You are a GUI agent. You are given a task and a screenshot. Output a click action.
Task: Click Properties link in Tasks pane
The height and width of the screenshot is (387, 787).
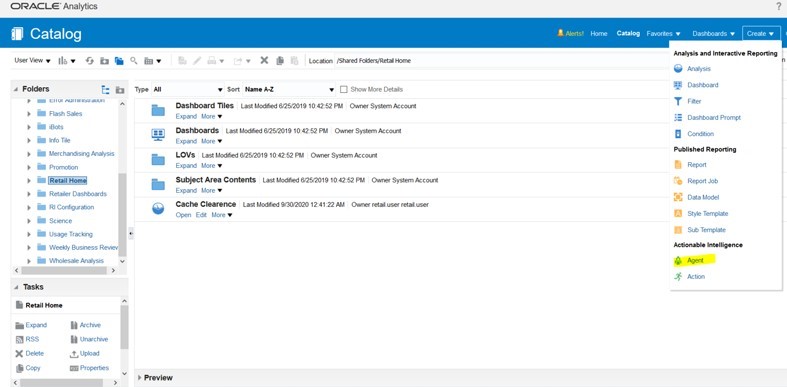(94, 368)
